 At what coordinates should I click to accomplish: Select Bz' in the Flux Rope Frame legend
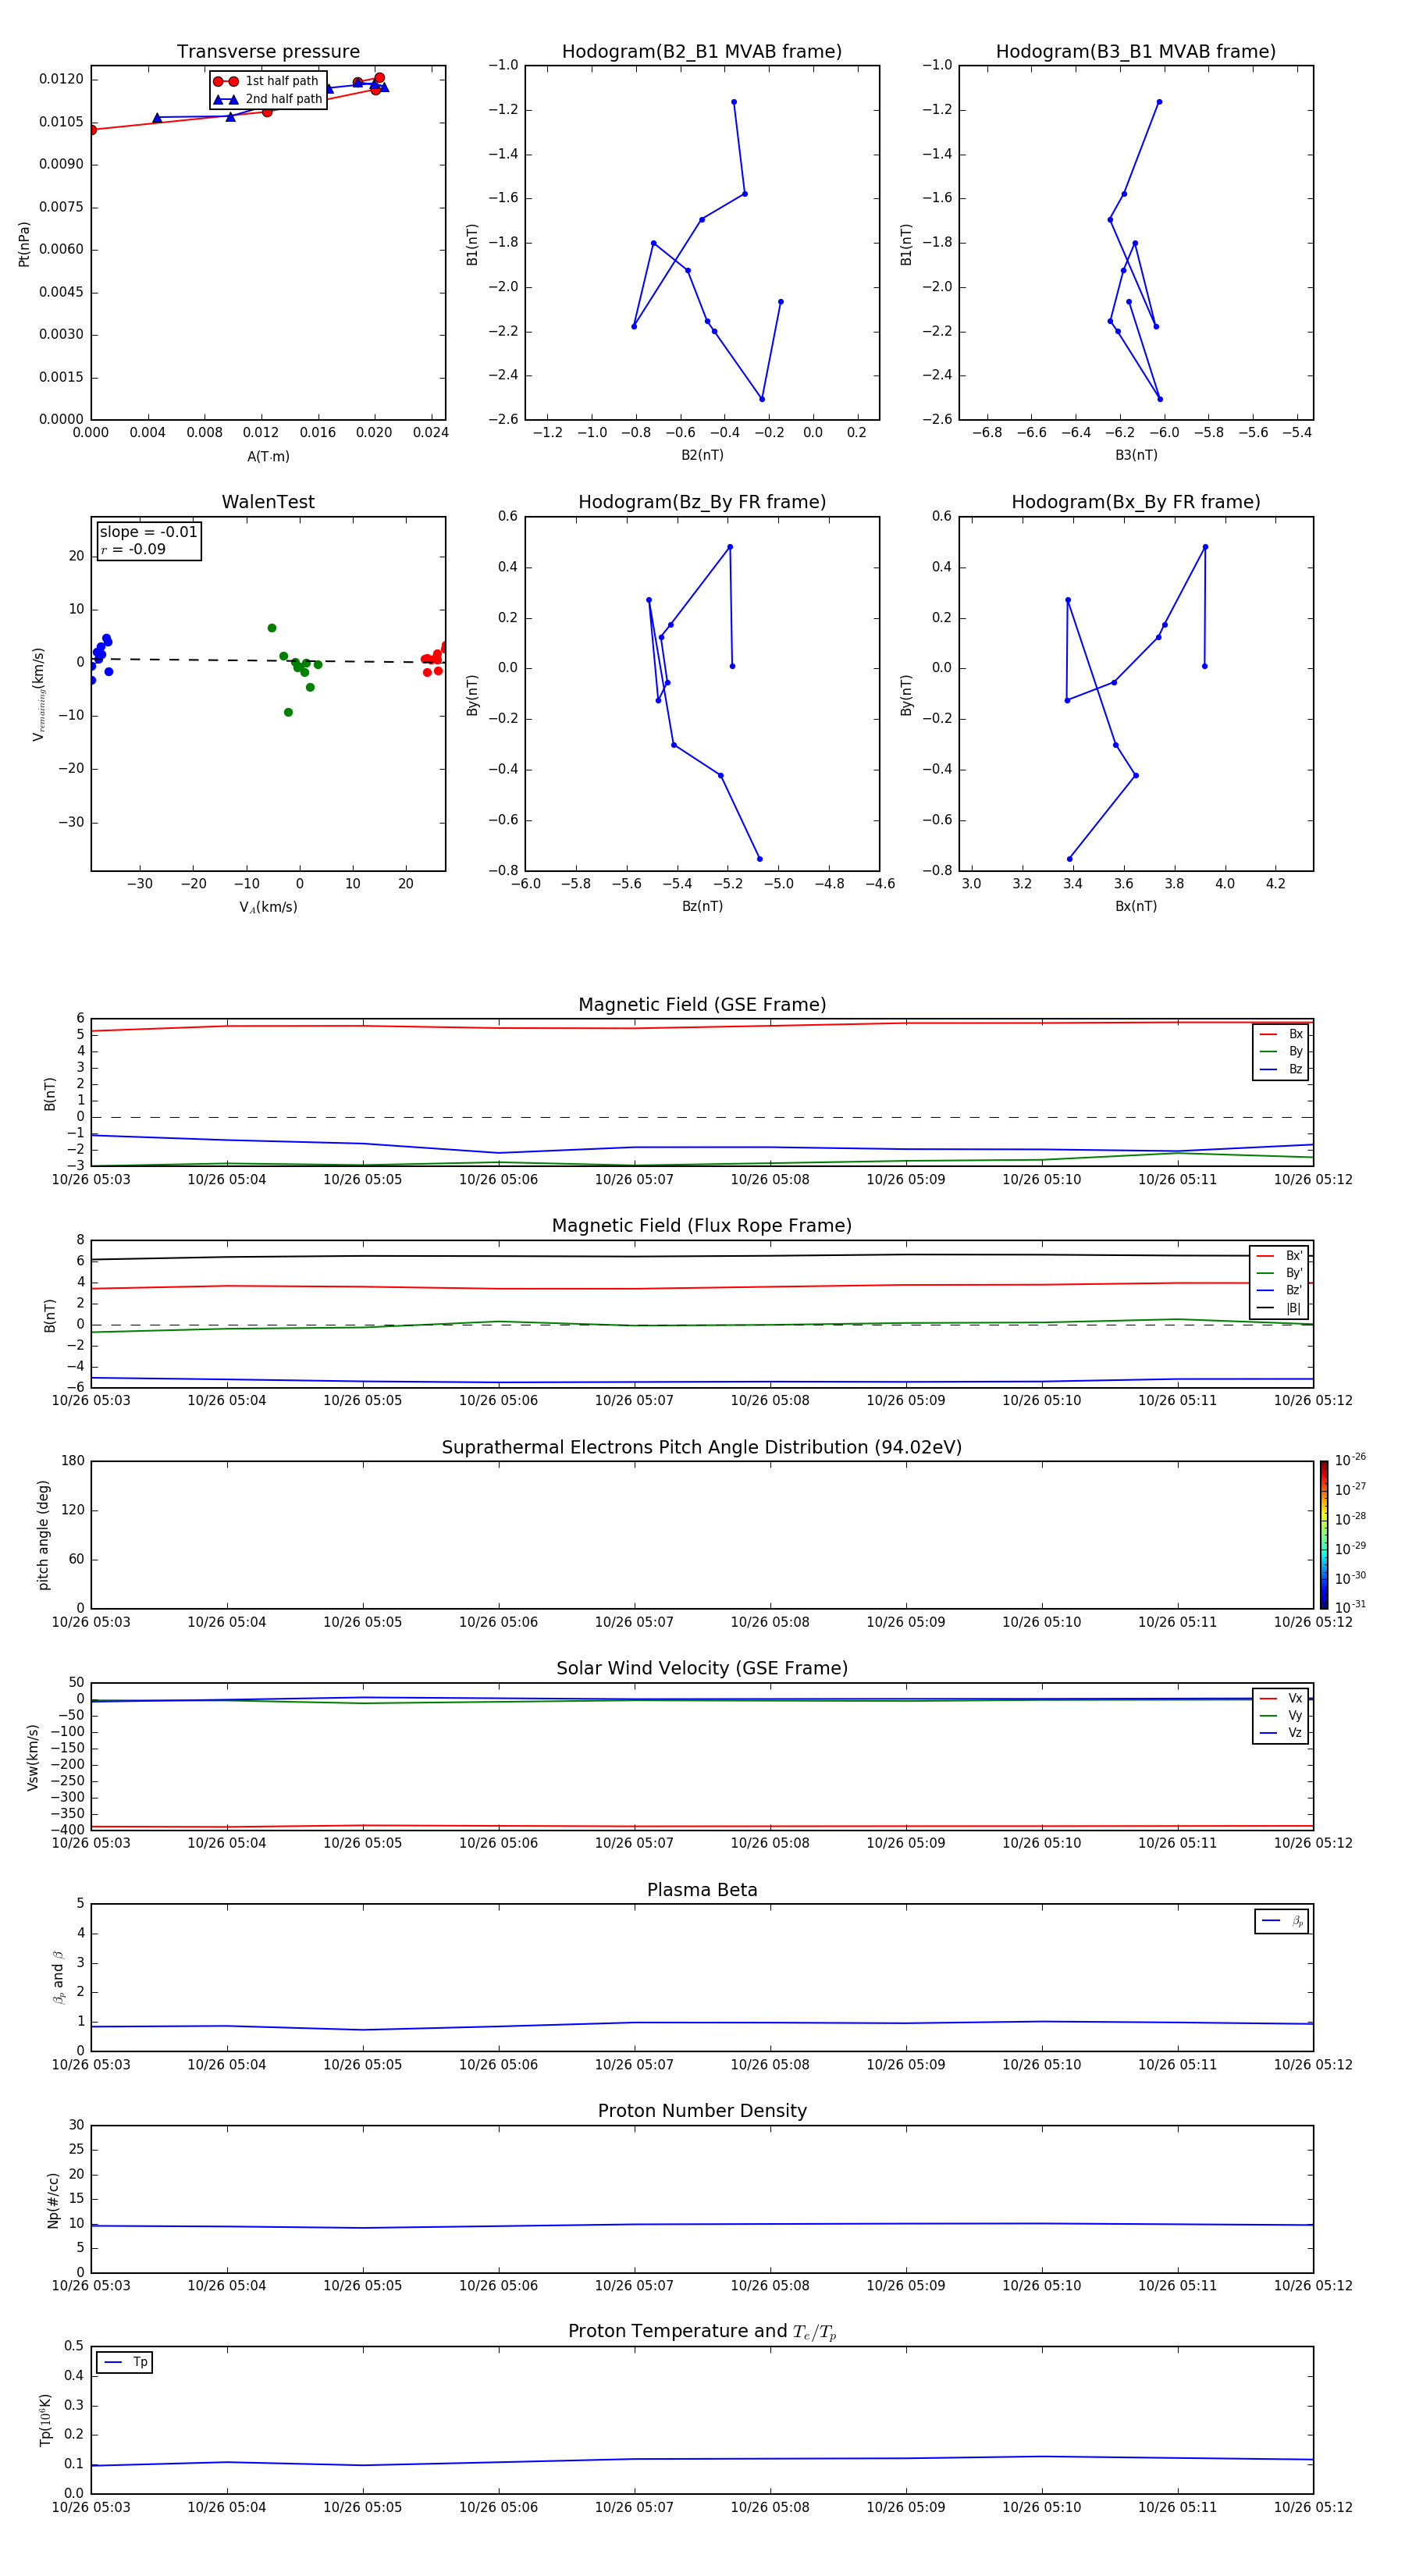1280,1290
